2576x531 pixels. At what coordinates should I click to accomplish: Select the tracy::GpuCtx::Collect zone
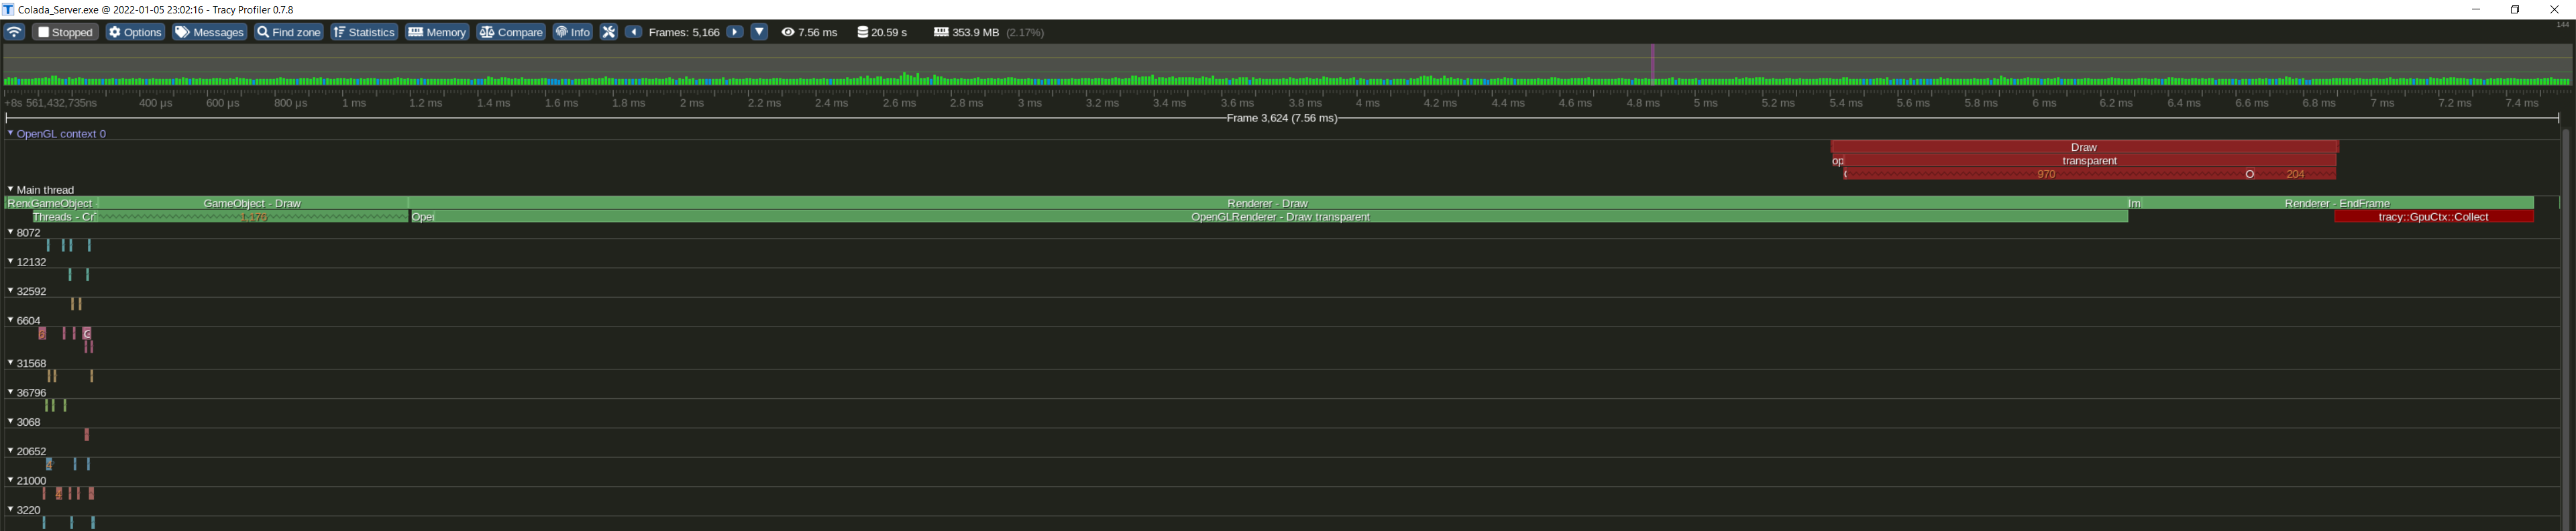2433,217
